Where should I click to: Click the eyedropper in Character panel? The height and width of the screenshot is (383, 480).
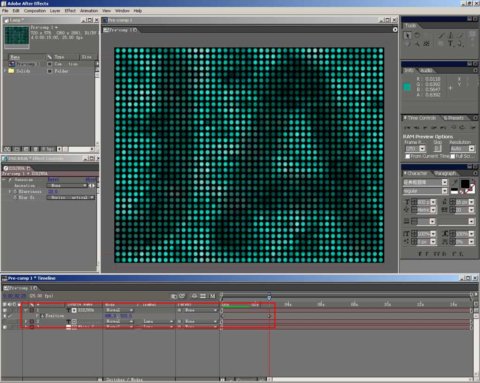tap(454, 182)
